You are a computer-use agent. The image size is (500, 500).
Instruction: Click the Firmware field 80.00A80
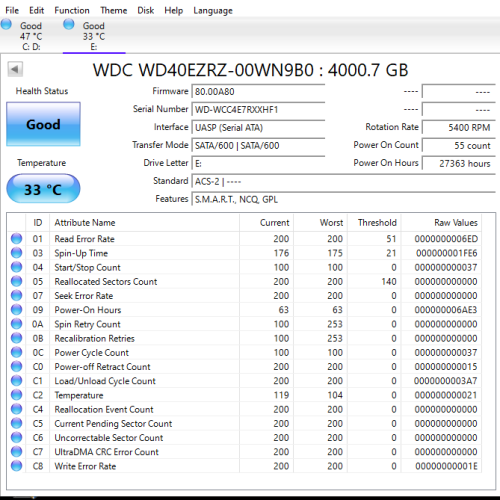258,91
